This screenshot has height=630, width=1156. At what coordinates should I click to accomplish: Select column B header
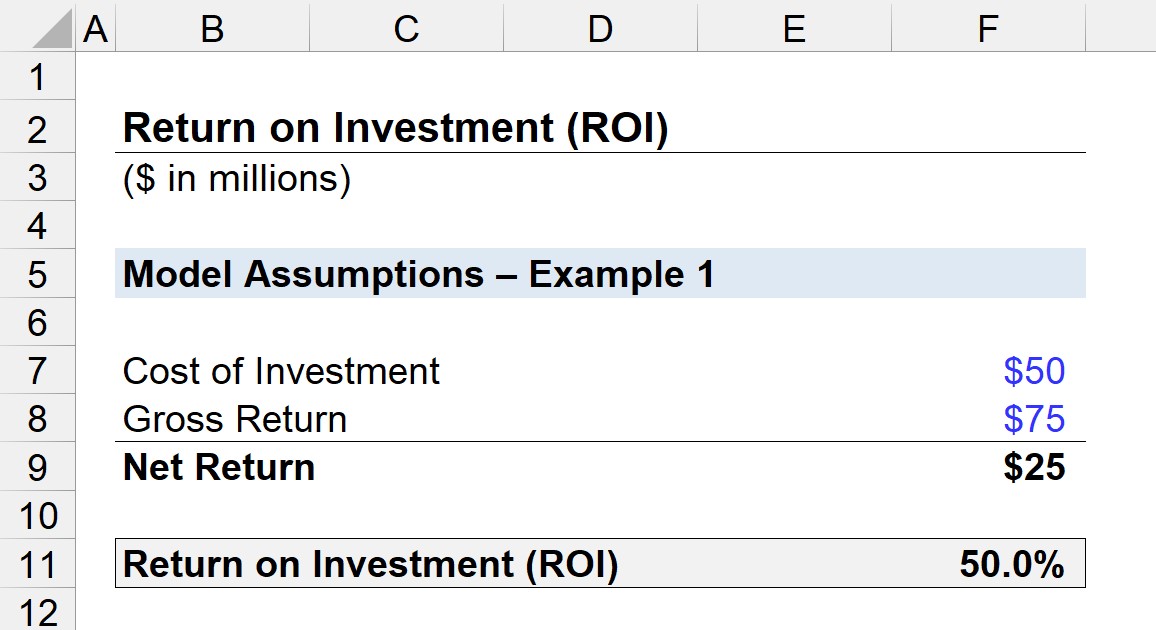[212, 29]
